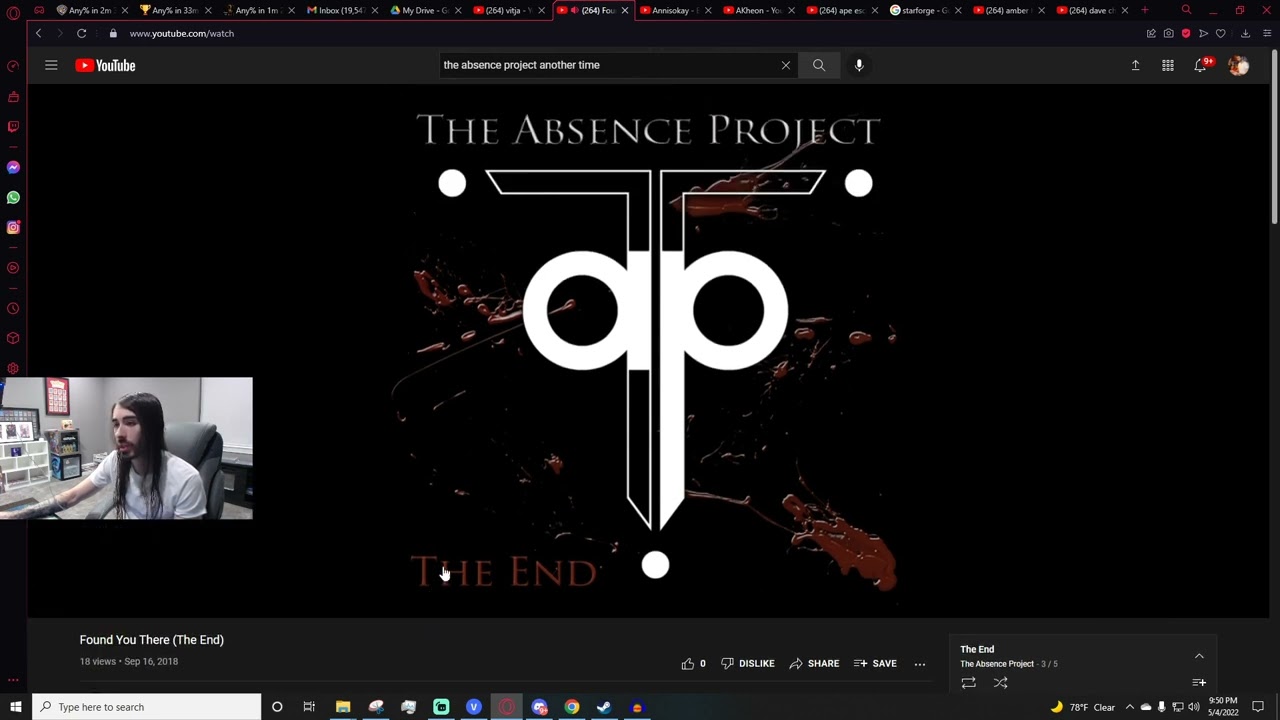The height and width of the screenshot is (720, 1280).
Task: Open File Explorer from the taskbar
Action: [343, 707]
